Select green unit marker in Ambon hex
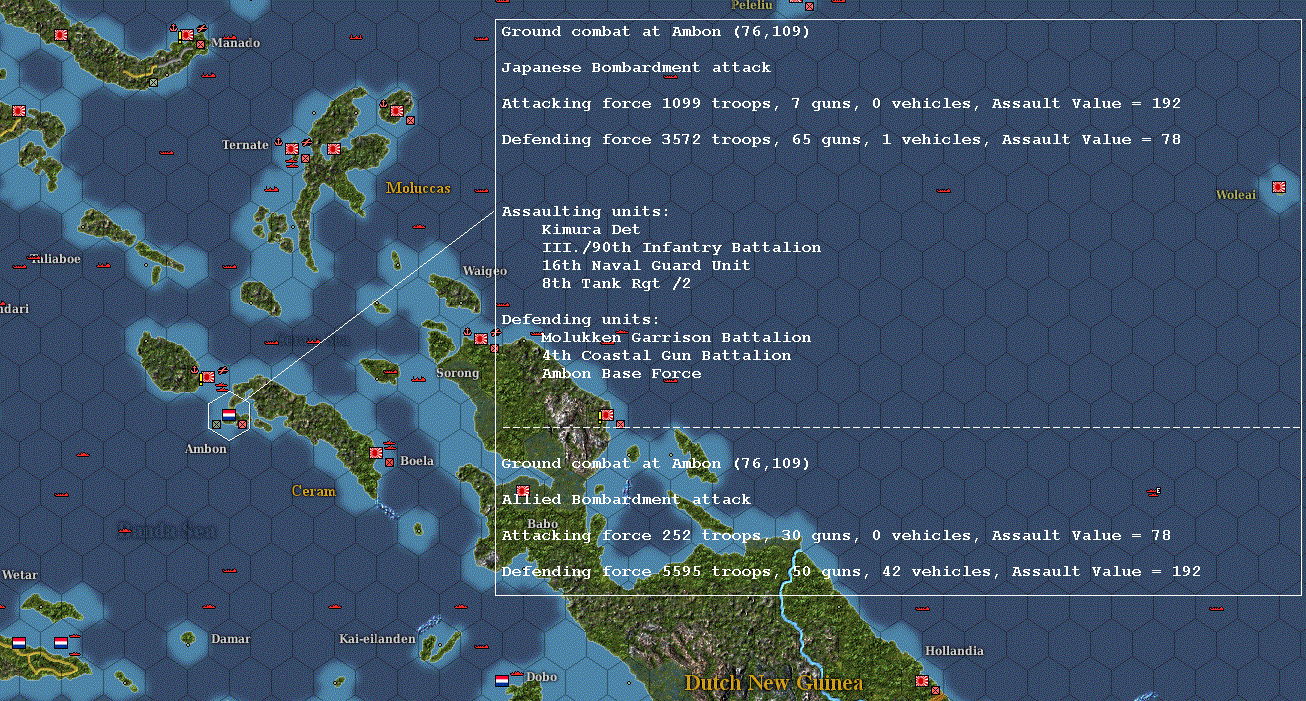1306x701 pixels. coord(216,424)
